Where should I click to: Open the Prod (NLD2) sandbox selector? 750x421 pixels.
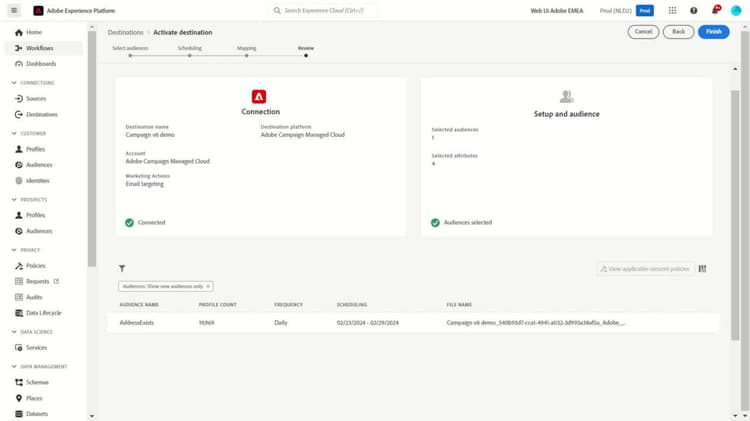[x=627, y=11]
